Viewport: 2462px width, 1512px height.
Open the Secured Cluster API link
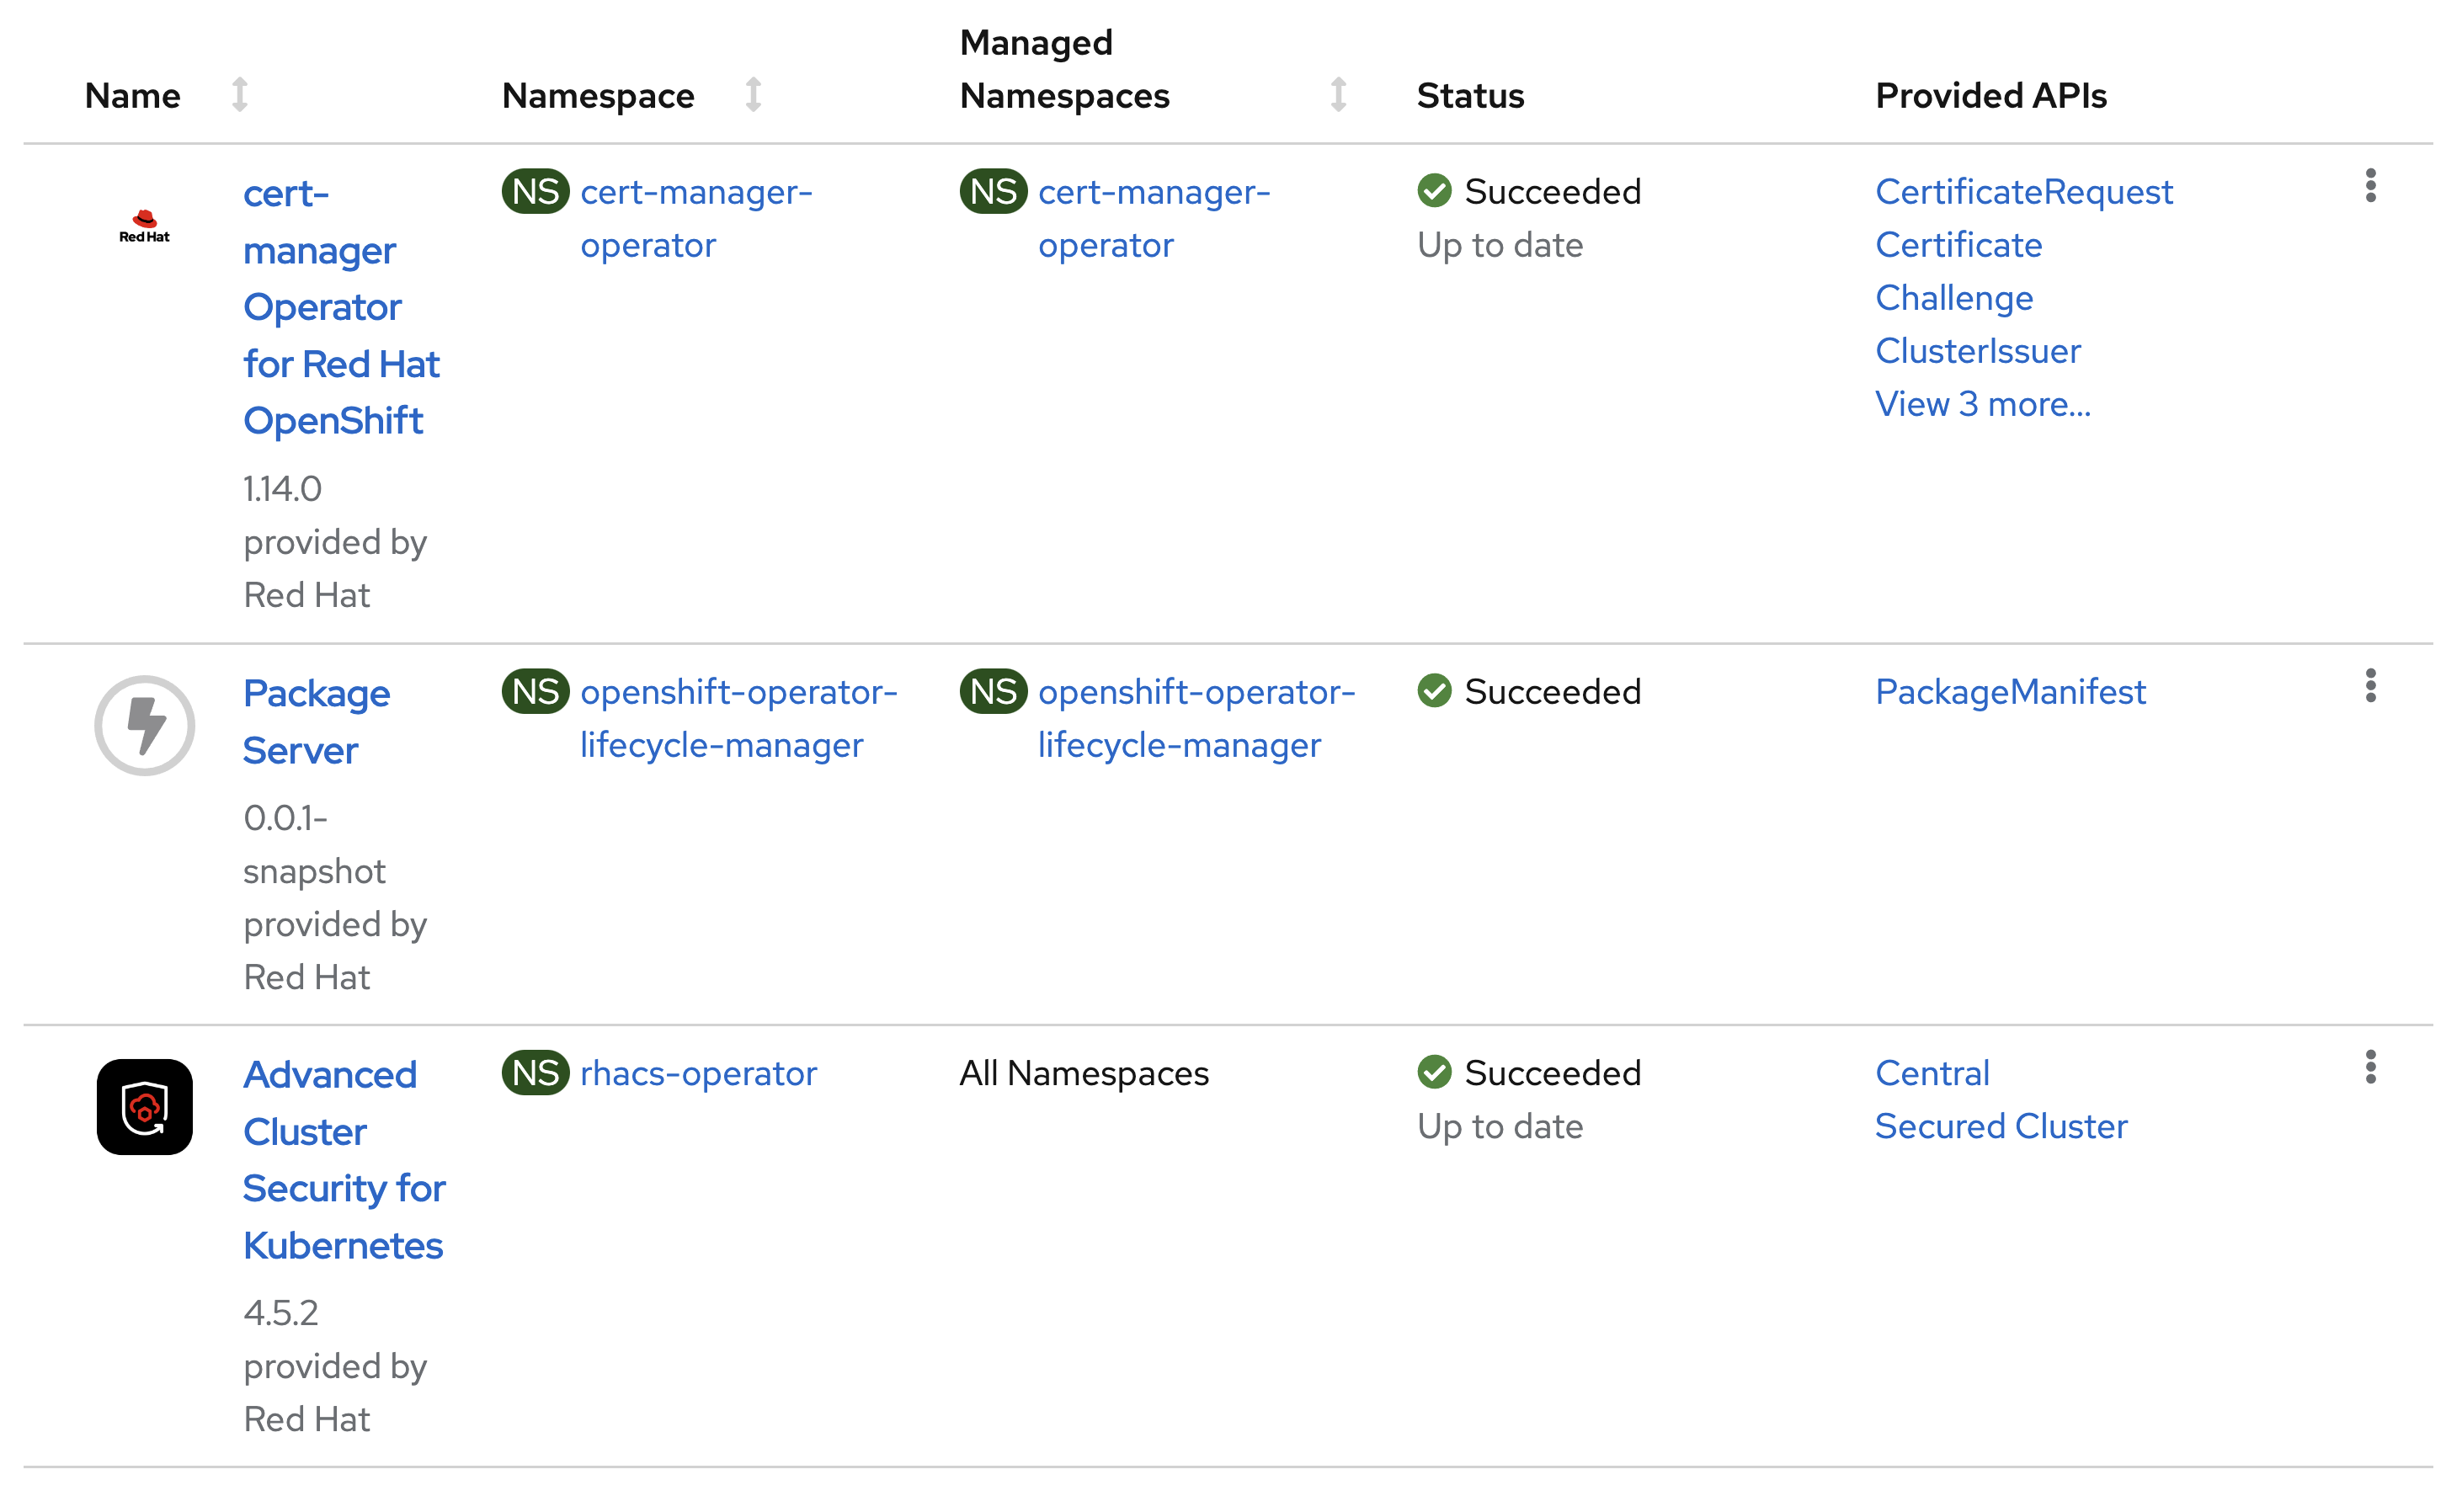[x=2000, y=1126]
